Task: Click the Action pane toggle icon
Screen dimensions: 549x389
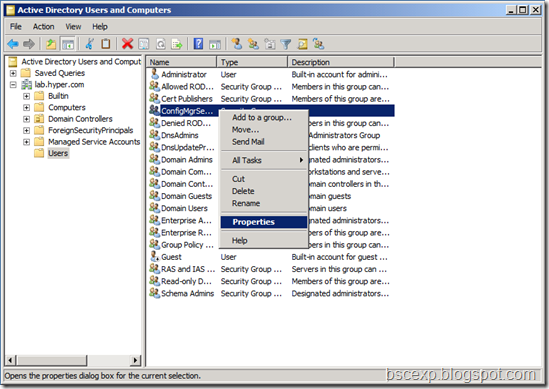Action: point(215,44)
